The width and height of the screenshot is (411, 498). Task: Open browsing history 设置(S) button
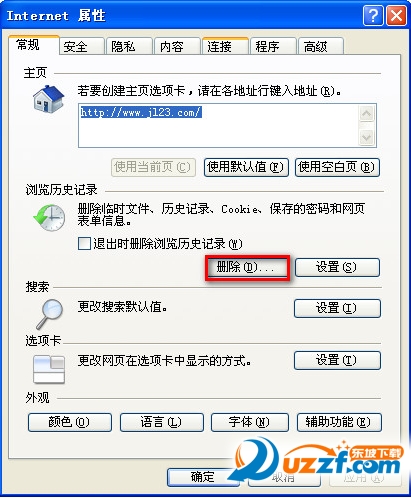click(337, 267)
